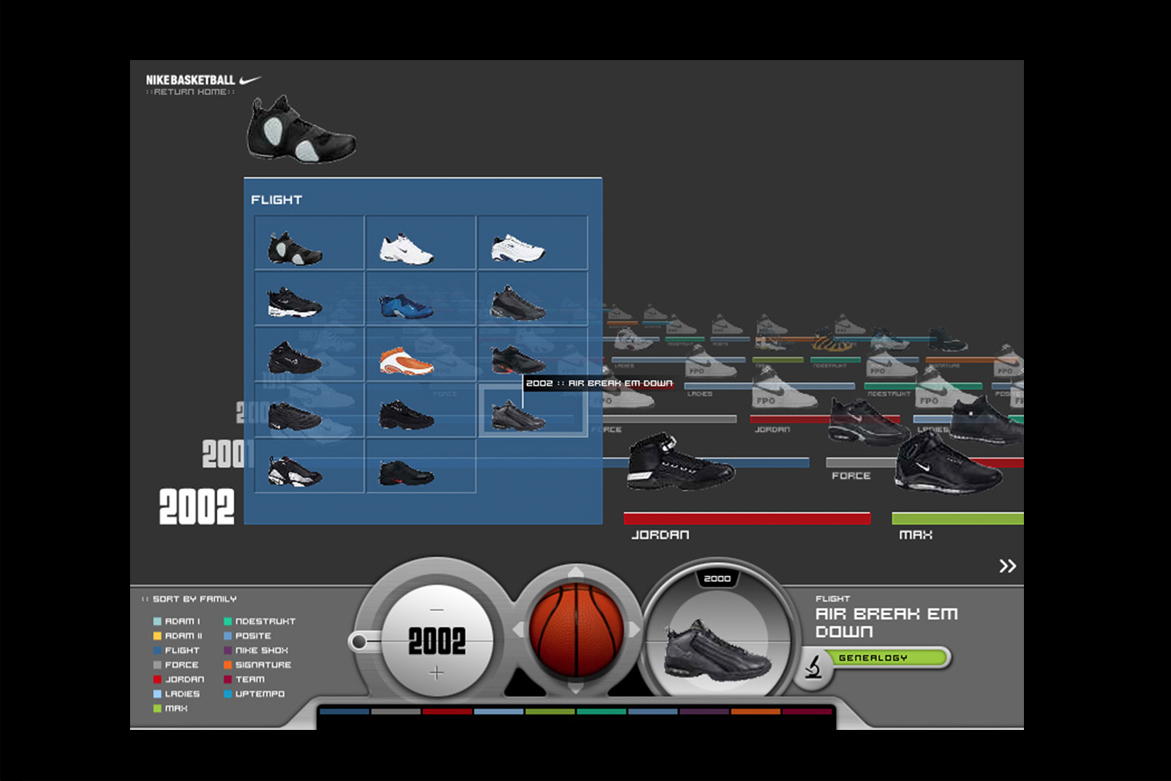1171x781 pixels.
Task: Click the purple segment in the bottom color bar
Action: [704, 712]
